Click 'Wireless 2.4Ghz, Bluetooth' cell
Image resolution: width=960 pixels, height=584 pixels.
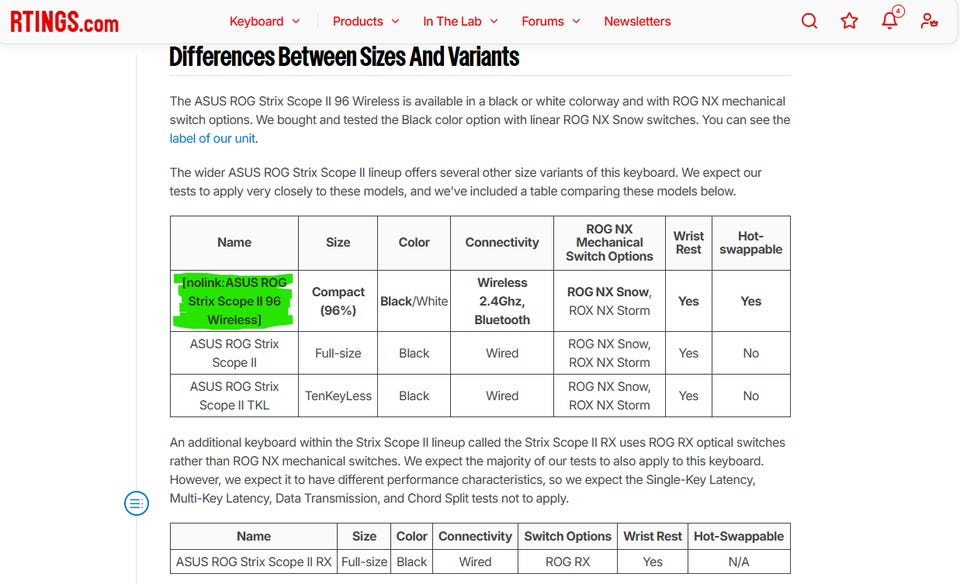click(502, 301)
